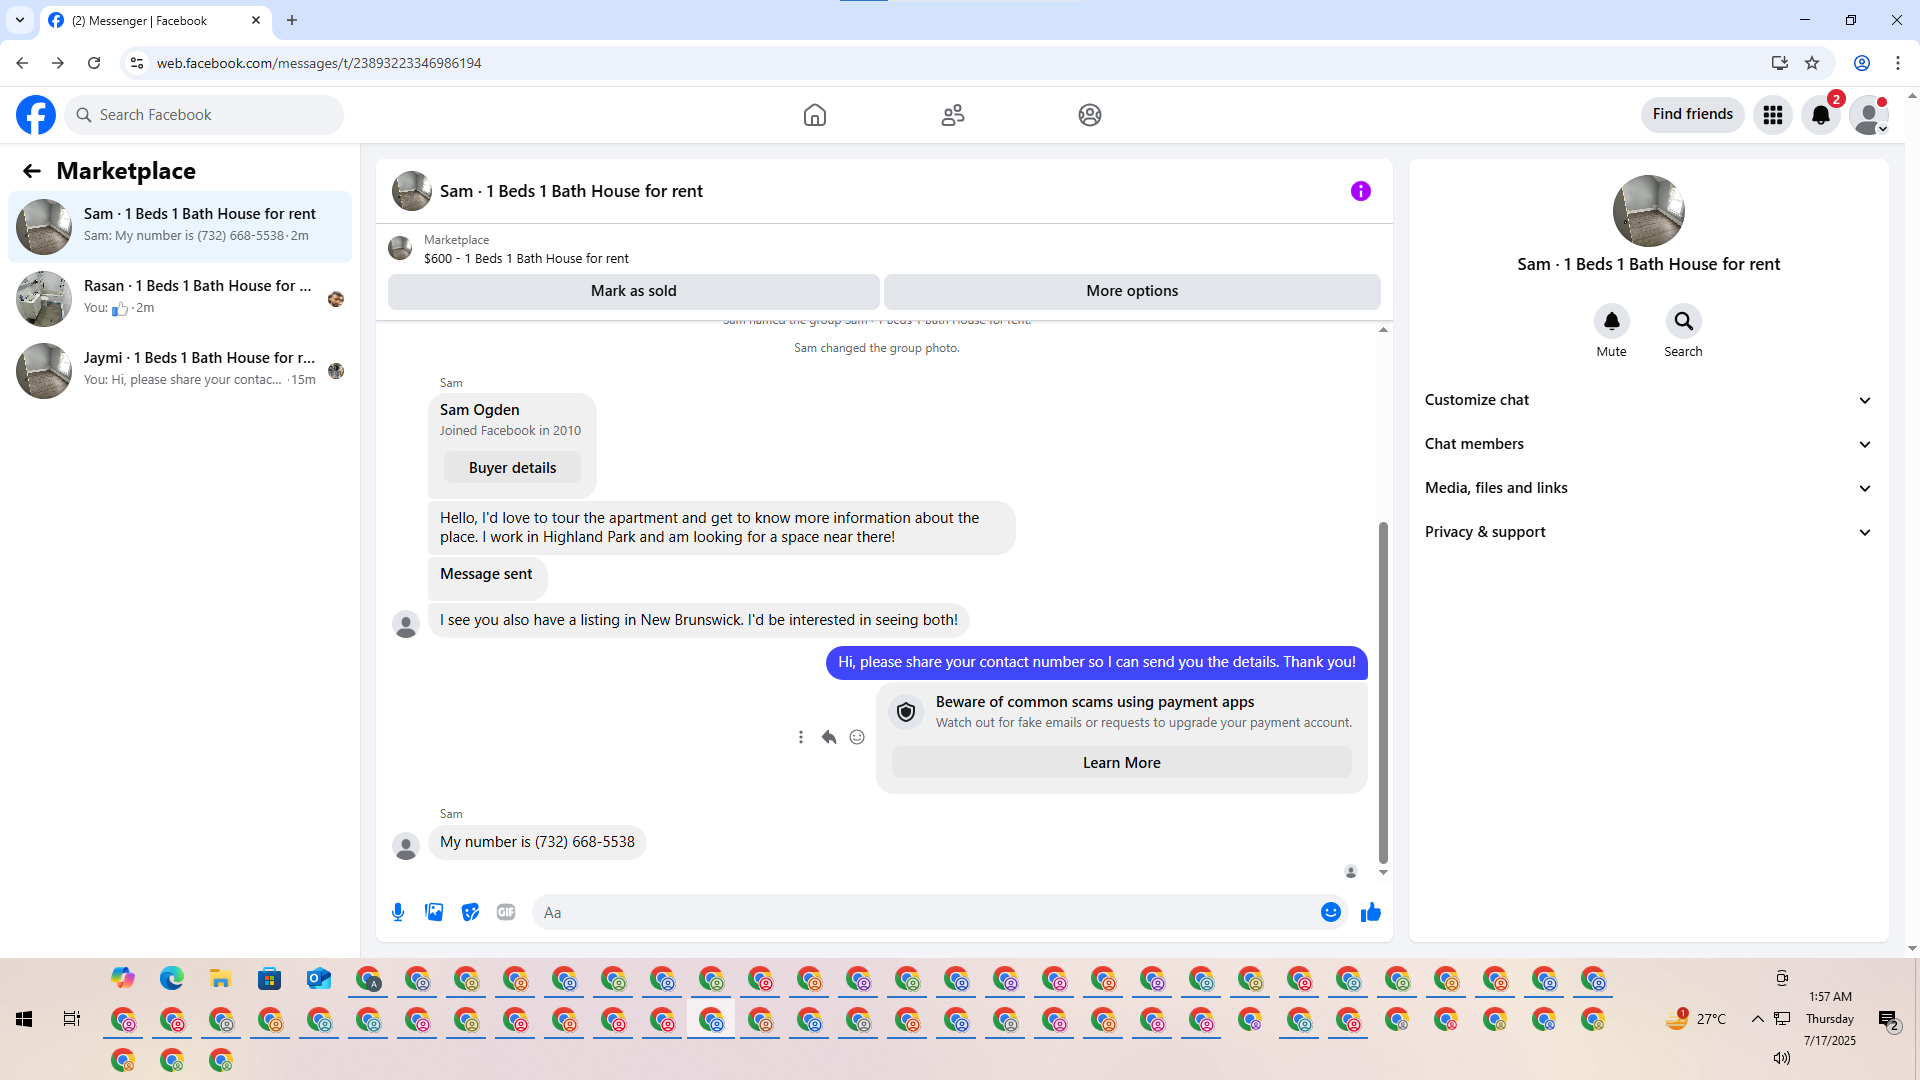Click Mark as sold button
Image resolution: width=1920 pixels, height=1080 pixels.
click(634, 291)
